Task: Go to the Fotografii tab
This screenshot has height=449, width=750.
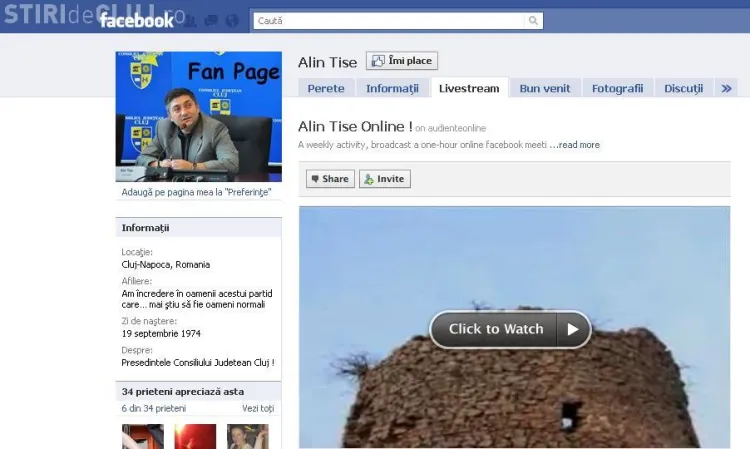Action: pos(617,88)
